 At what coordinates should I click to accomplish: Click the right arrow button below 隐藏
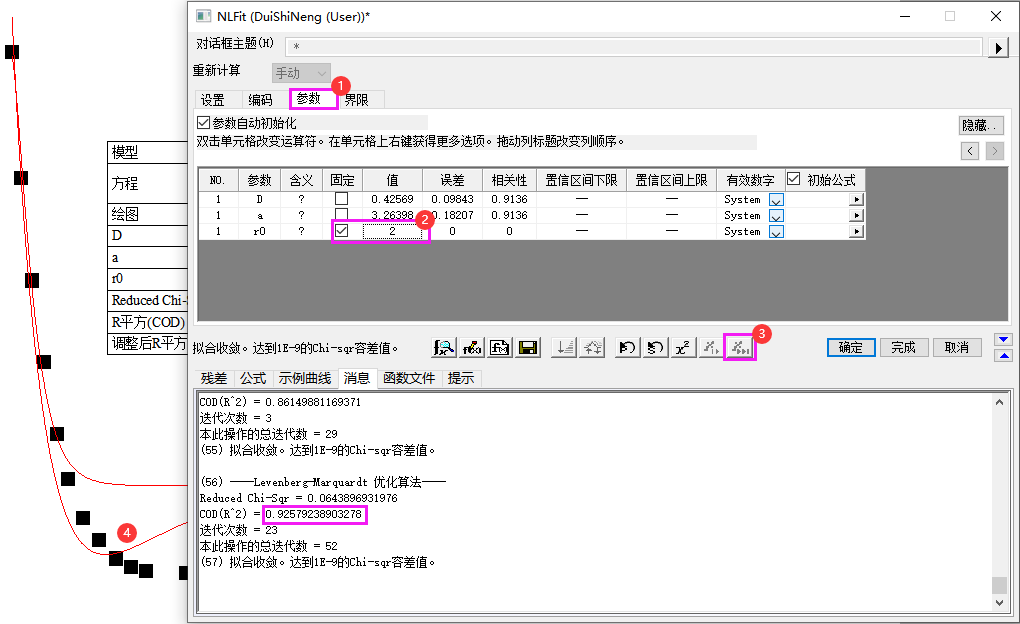point(995,151)
